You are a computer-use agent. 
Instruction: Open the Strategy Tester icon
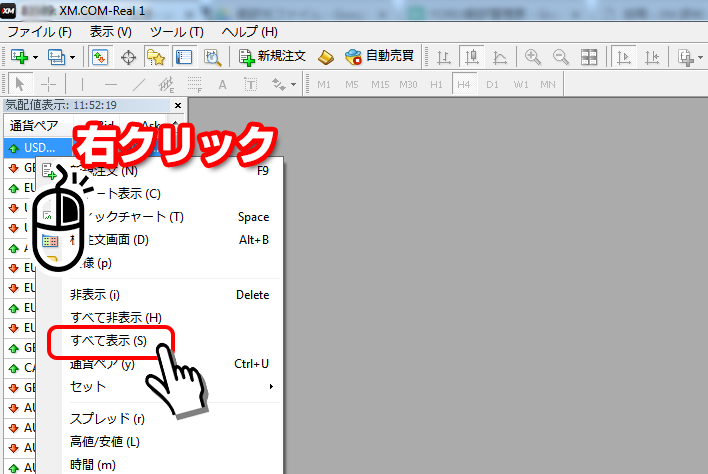[212, 57]
